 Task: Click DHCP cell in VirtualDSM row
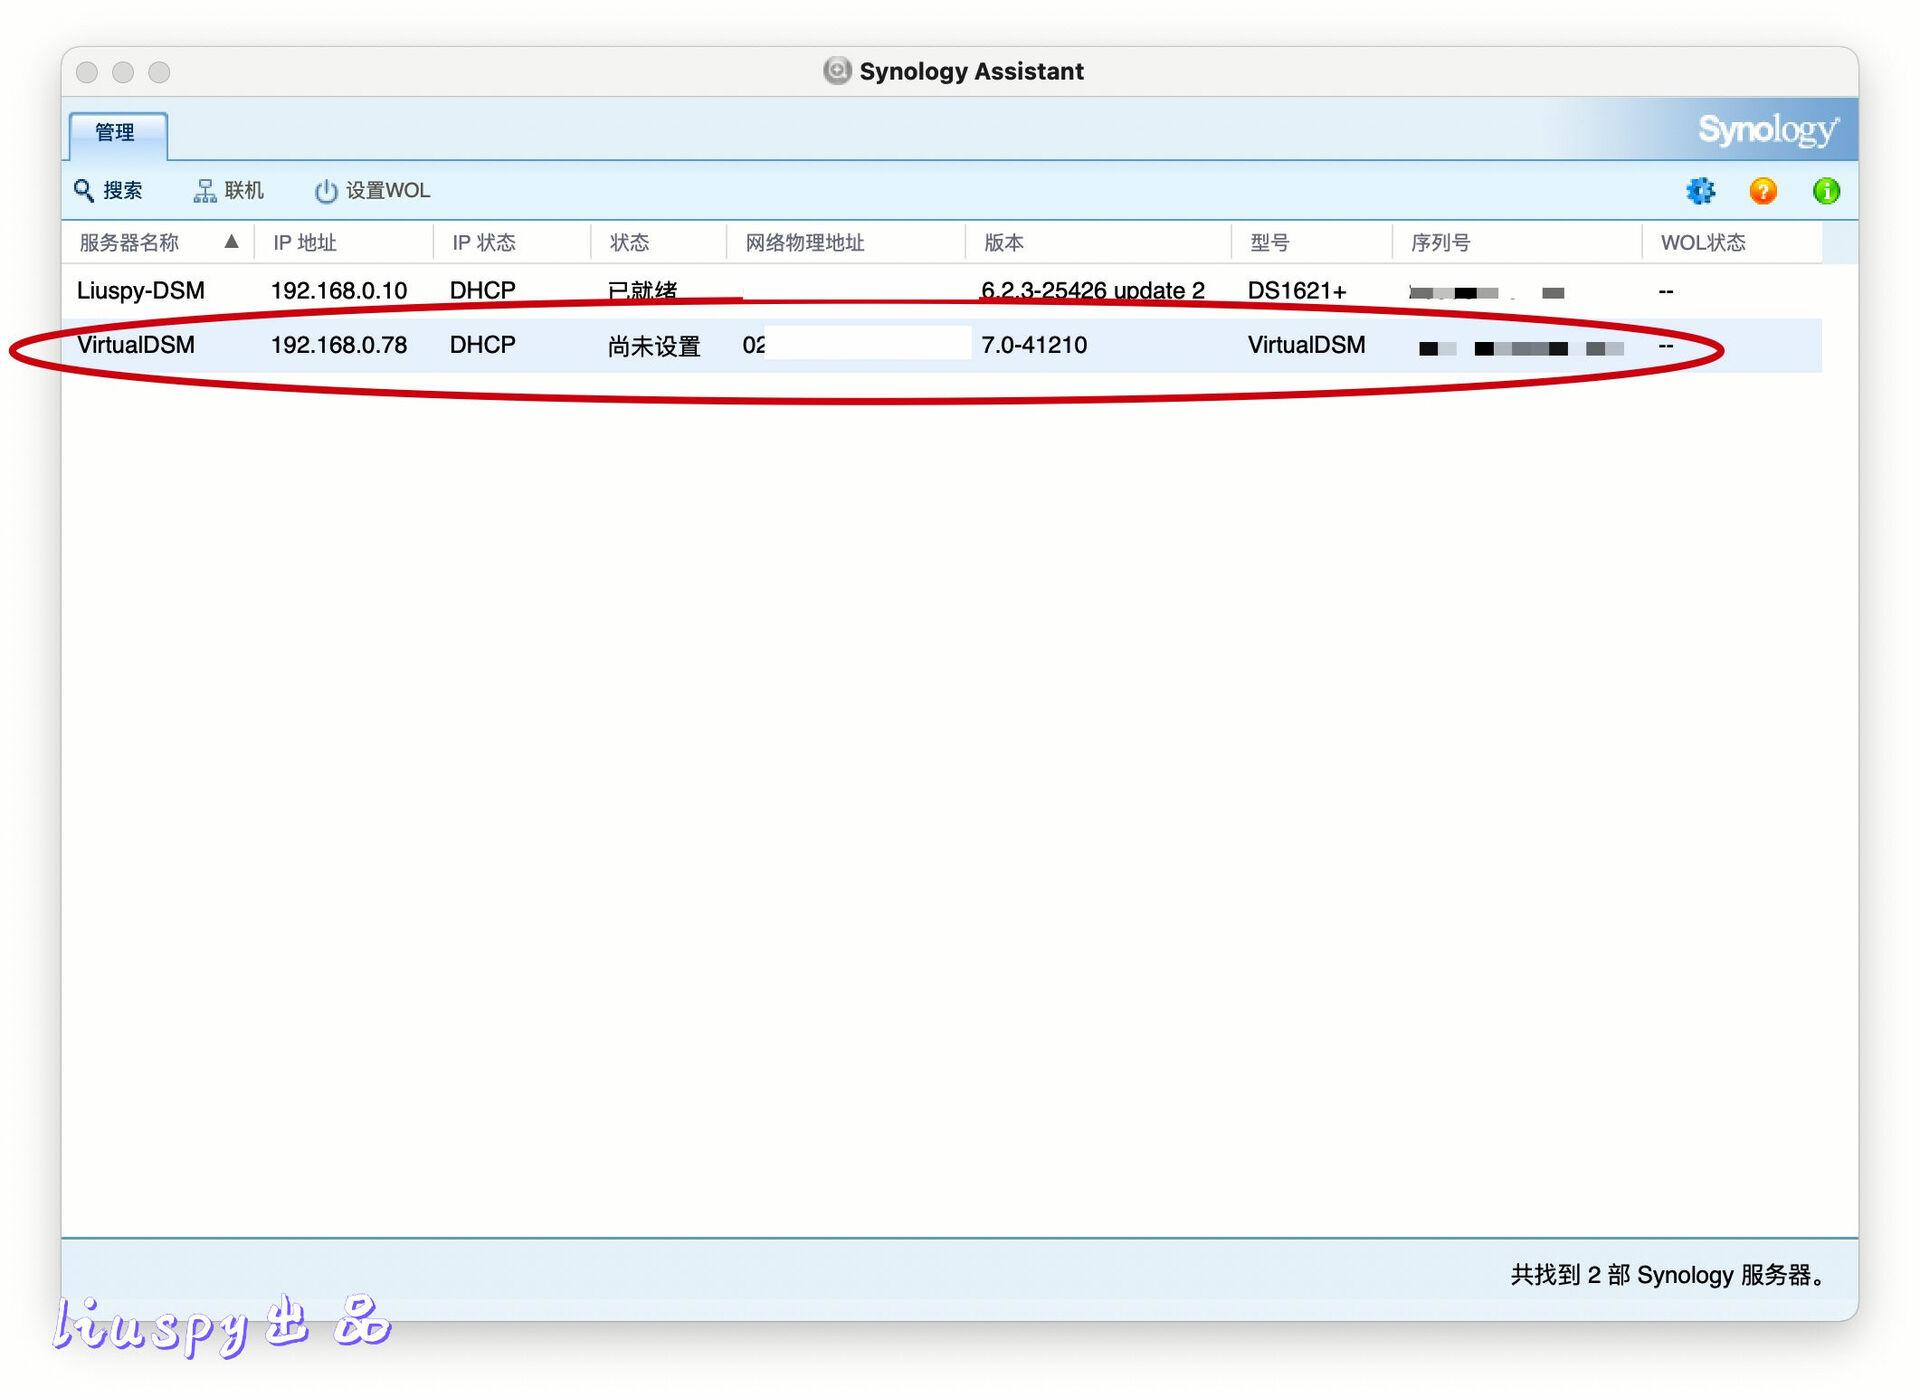(483, 345)
